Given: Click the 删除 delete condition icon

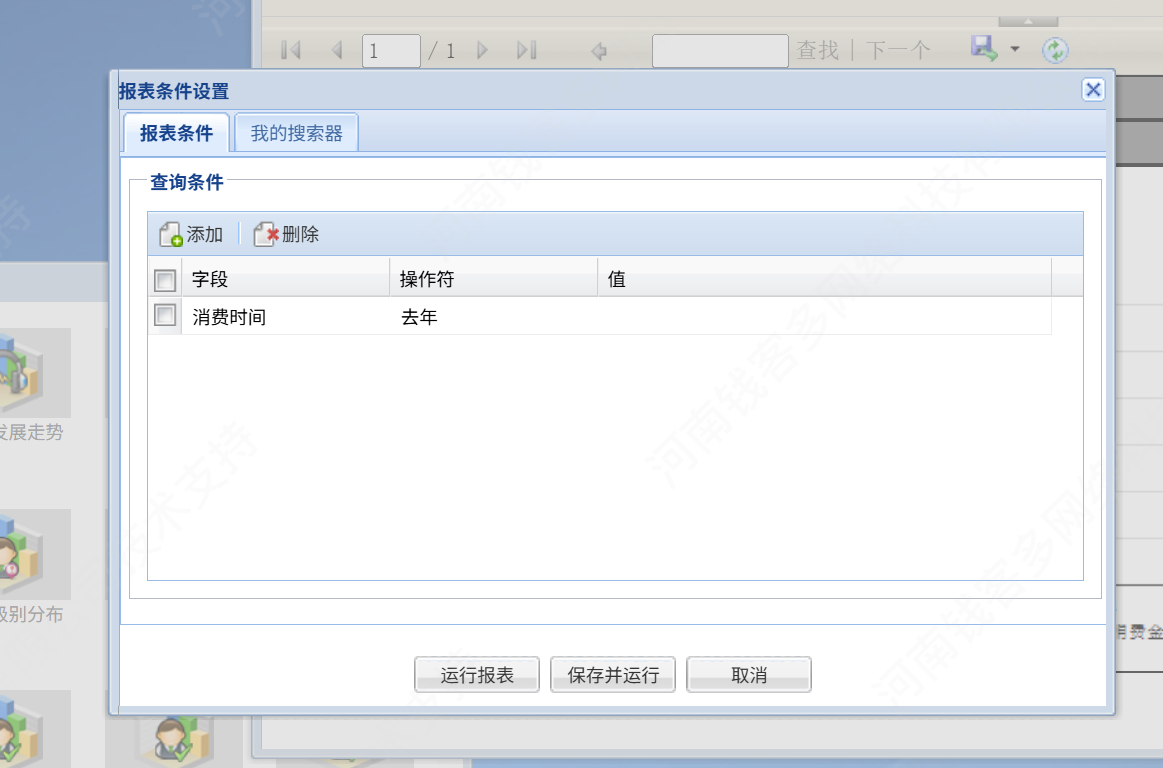Looking at the screenshot, I should (x=266, y=234).
